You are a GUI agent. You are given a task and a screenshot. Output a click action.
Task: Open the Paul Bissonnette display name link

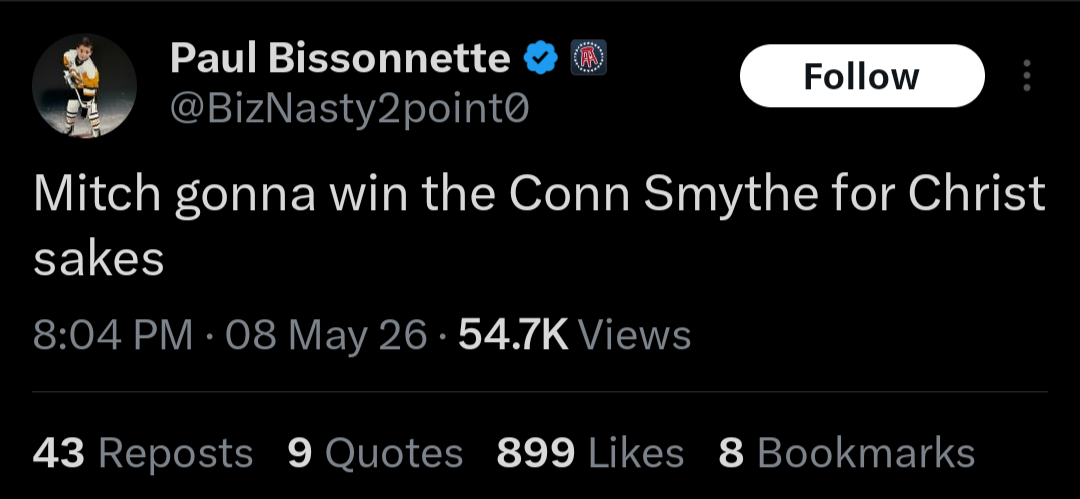point(340,57)
